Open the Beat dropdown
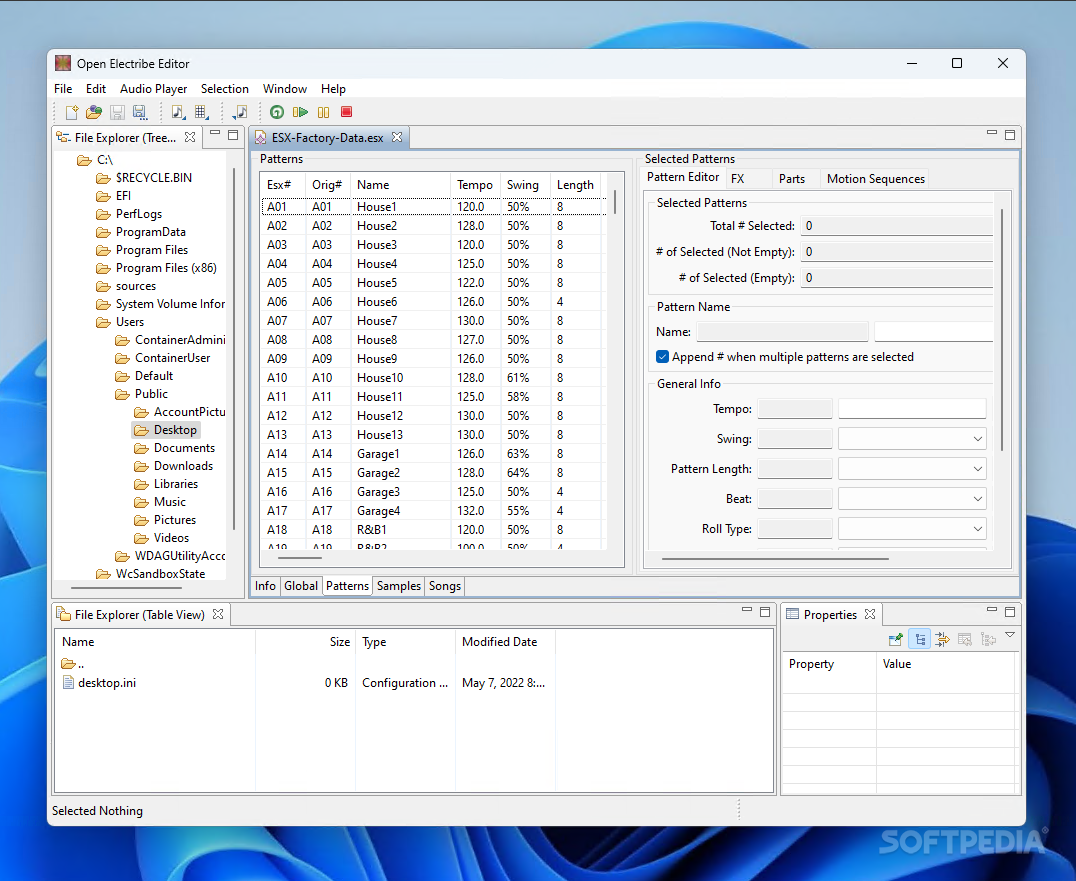 click(912, 499)
